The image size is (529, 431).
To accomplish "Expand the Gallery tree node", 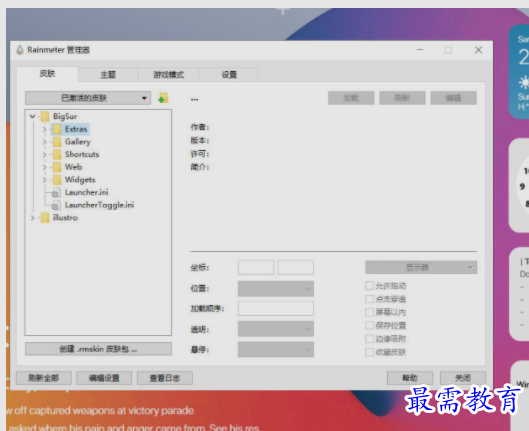I will click(x=44, y=142).
